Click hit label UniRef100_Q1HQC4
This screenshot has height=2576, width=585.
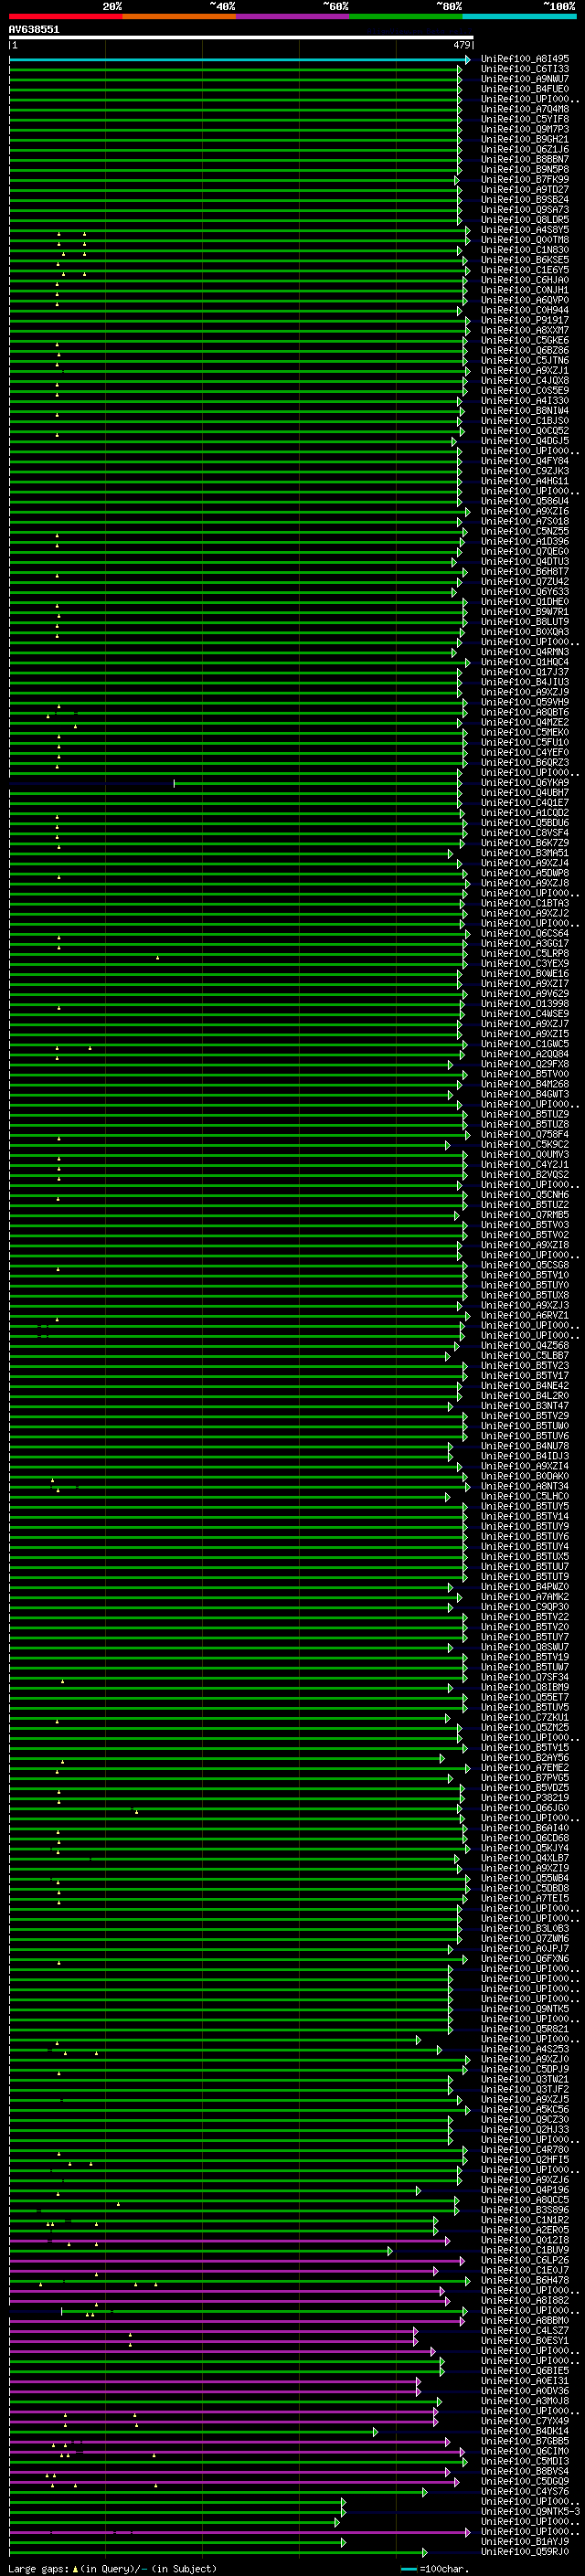coord(525,662)
